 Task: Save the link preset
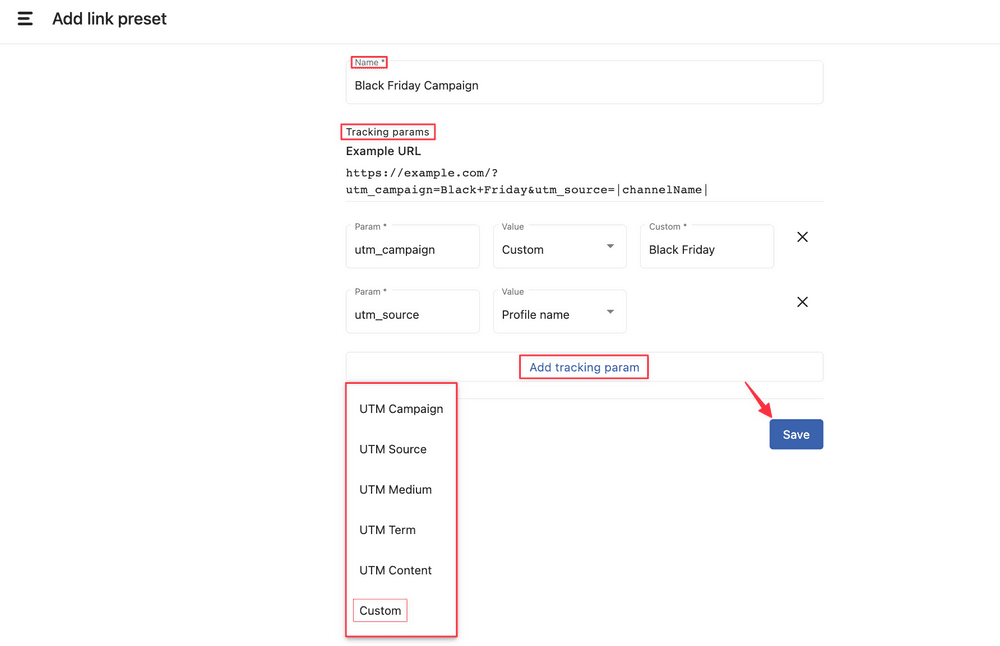click(795, 434)
